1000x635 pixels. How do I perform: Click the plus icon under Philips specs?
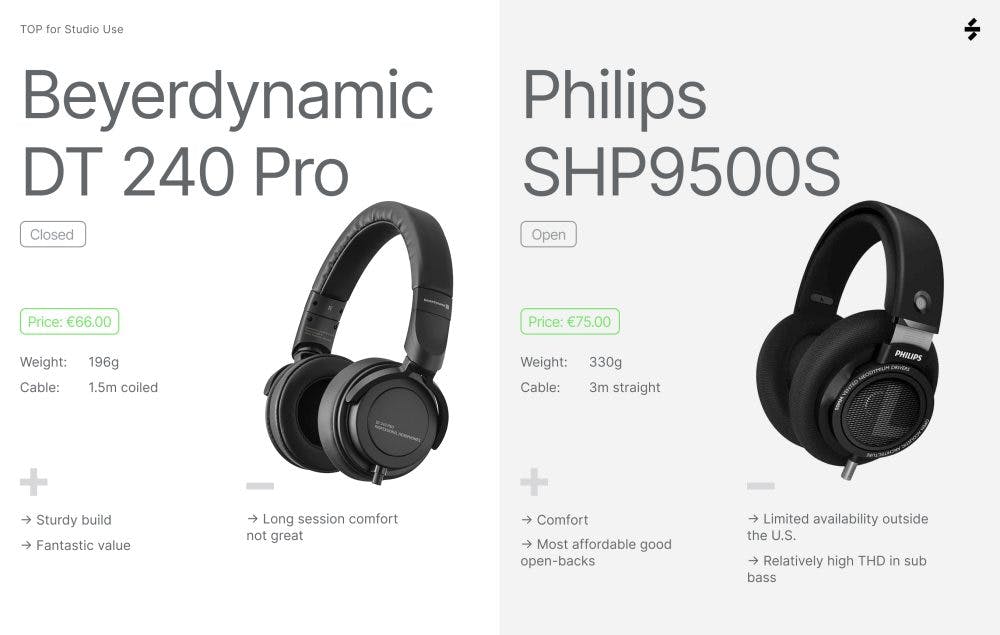tap(534, 482)
